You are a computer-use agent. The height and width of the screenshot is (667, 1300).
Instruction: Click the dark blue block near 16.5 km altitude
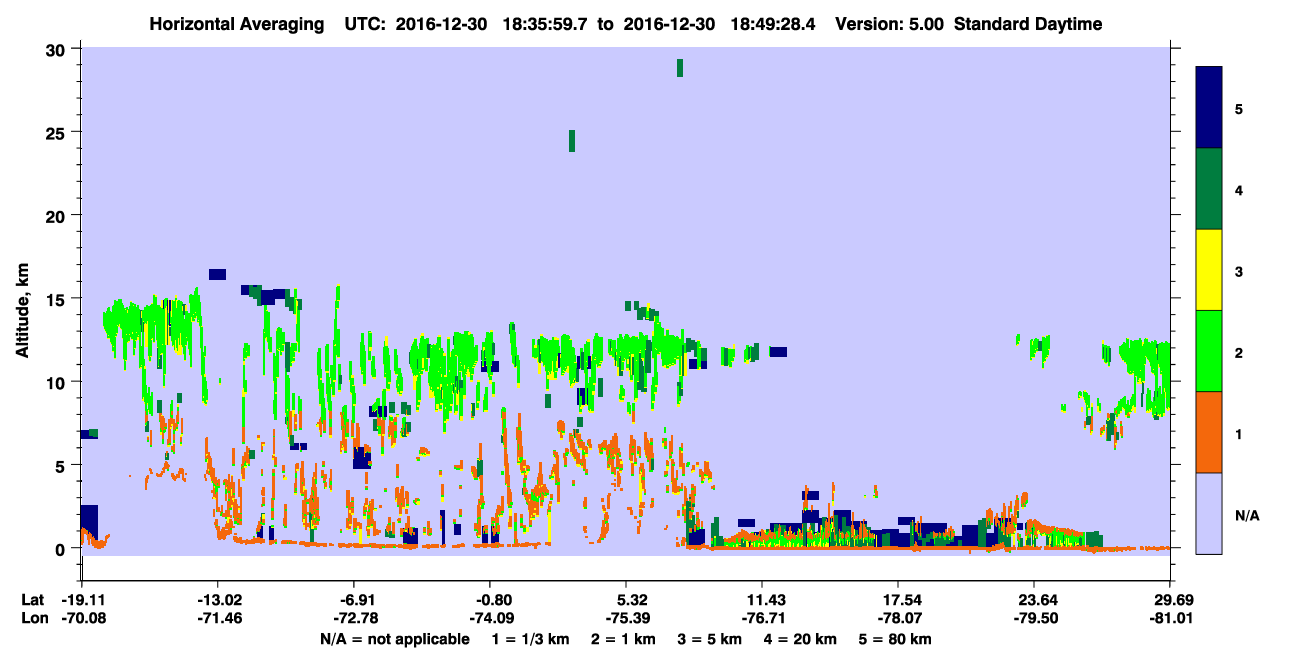218,274
